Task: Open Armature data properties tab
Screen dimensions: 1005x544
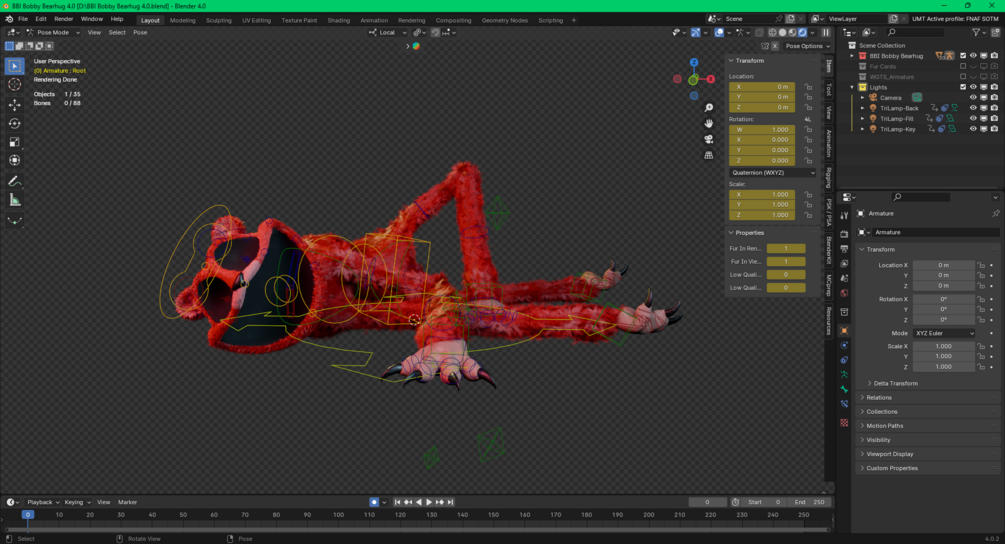Action: click(x=844, y=375)
